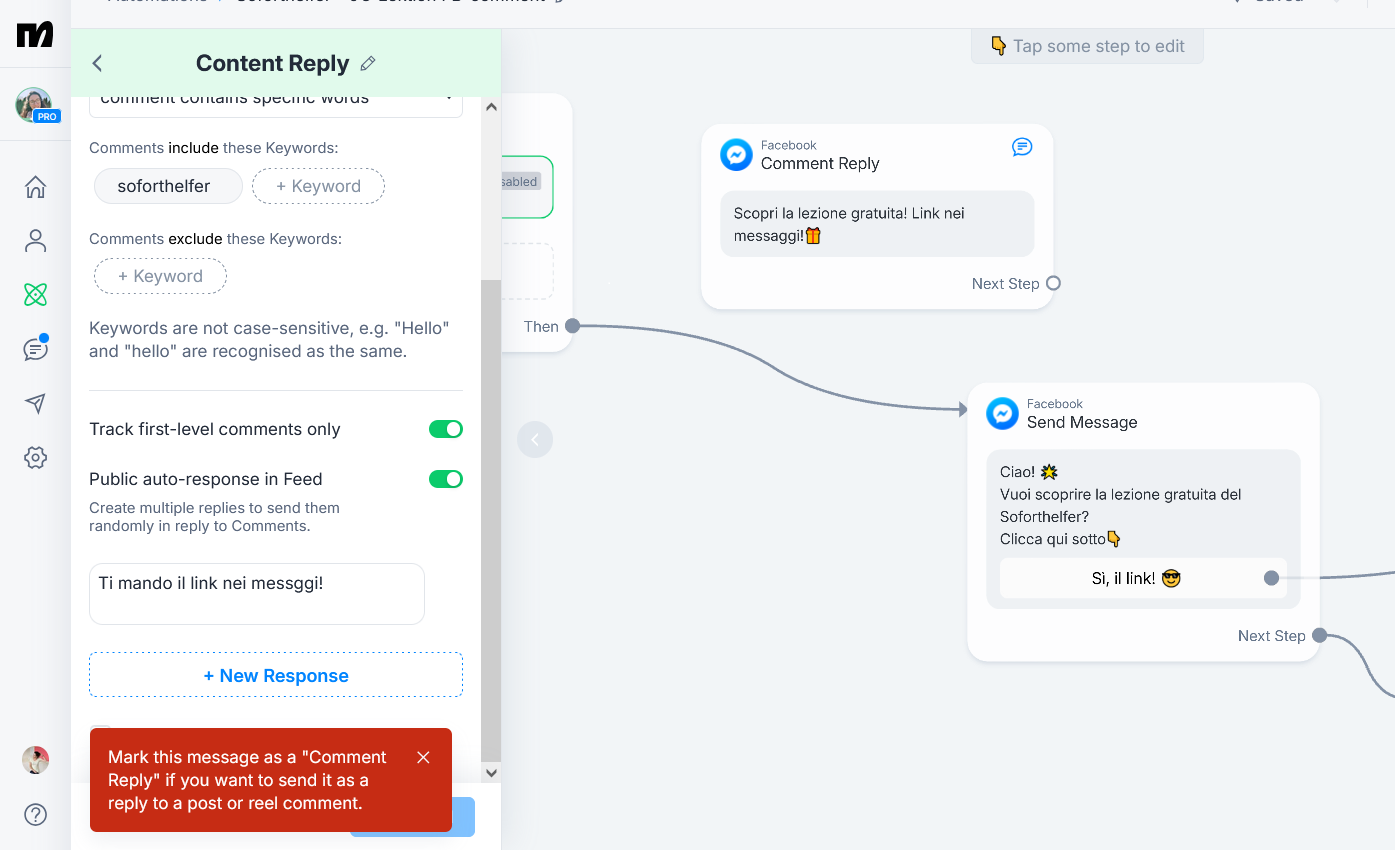Image resolution: width=1395 pixels, height=850 pixels.
Task: Click Messenger icon on Send Message node
Action: [x=1002, y=414]
